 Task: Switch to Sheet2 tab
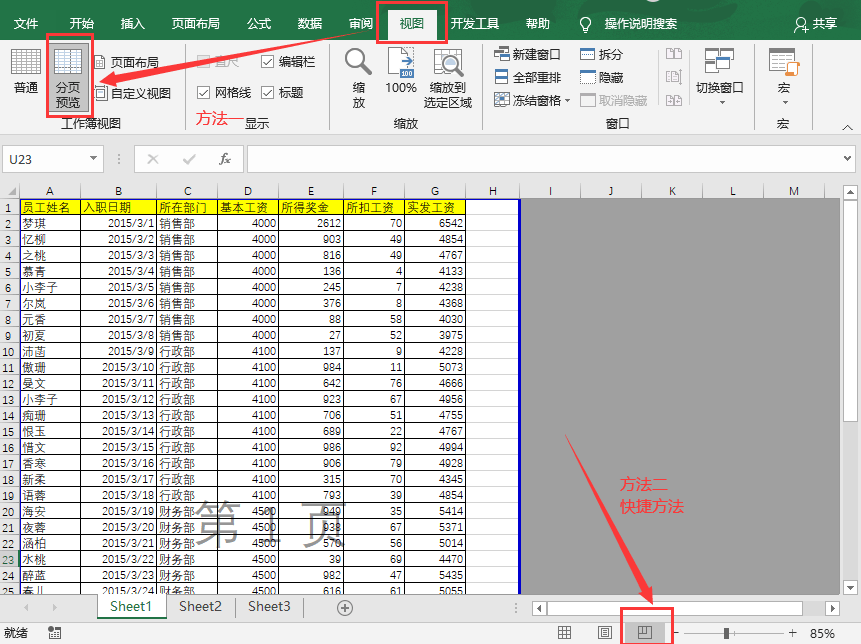coord(200,607)
